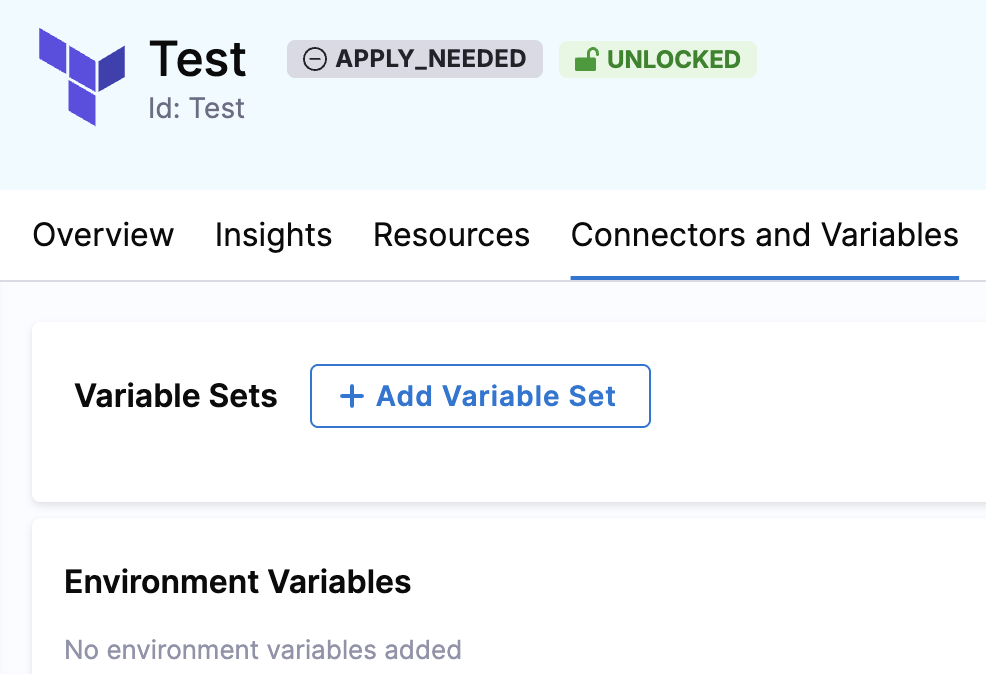Click the workspace title Test
Image resolution: width=986 pixels, height=674 pixels.
click(x=197, y=59)
